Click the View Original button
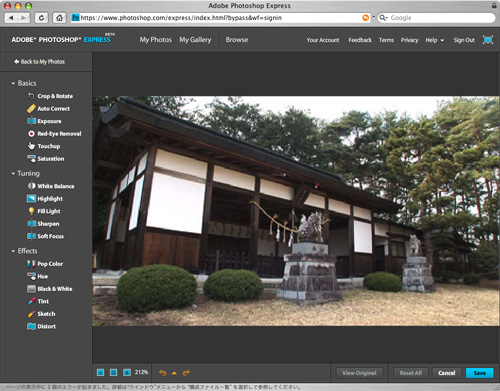500x391 pixels. click(359, 373)
